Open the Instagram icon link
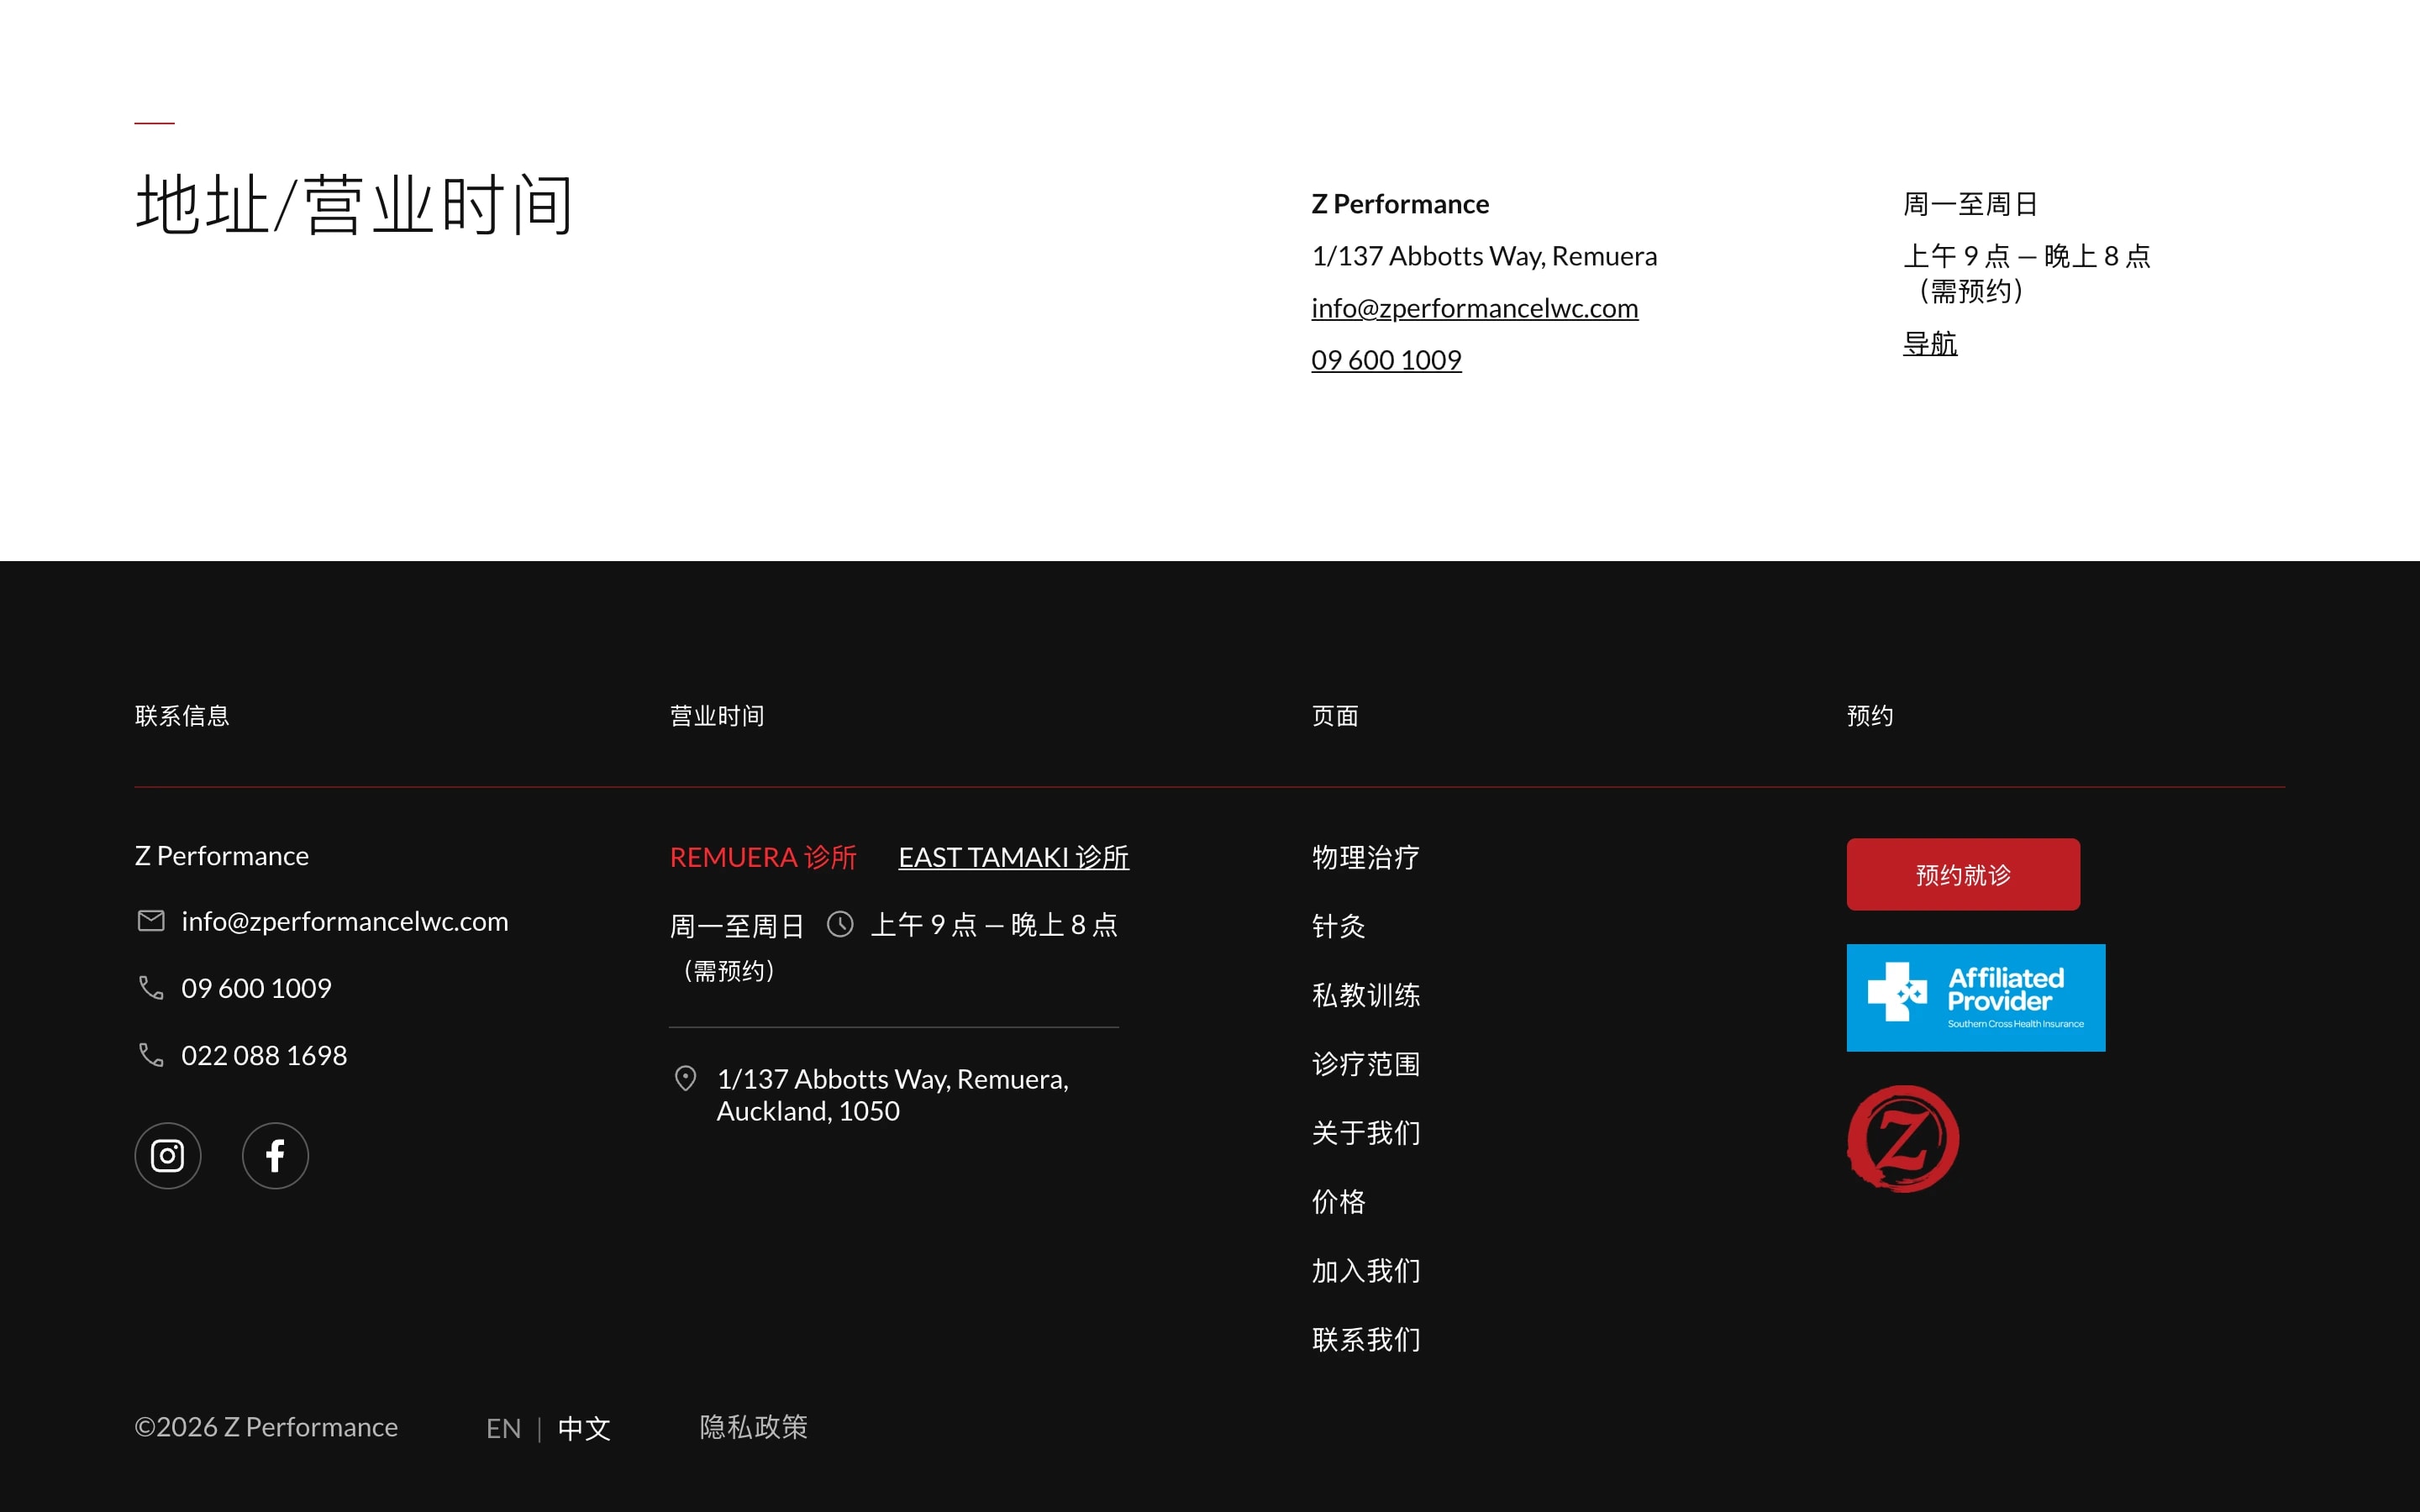2420x1512 pixels. coord(168,1155)
